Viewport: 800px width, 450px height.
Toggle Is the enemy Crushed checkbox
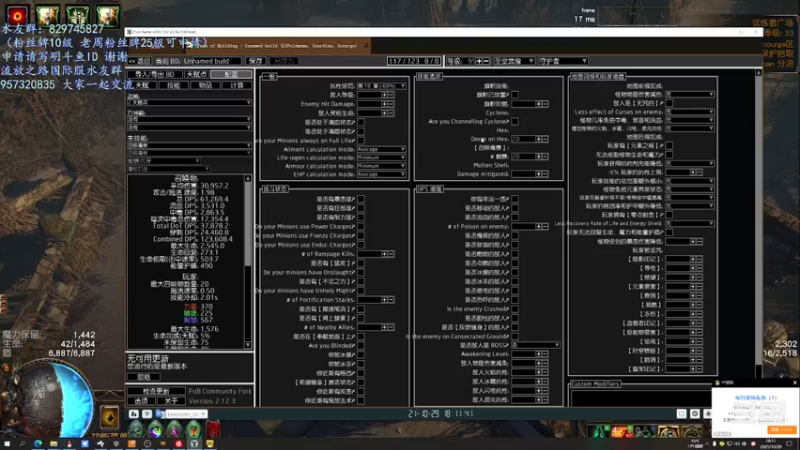515,309
